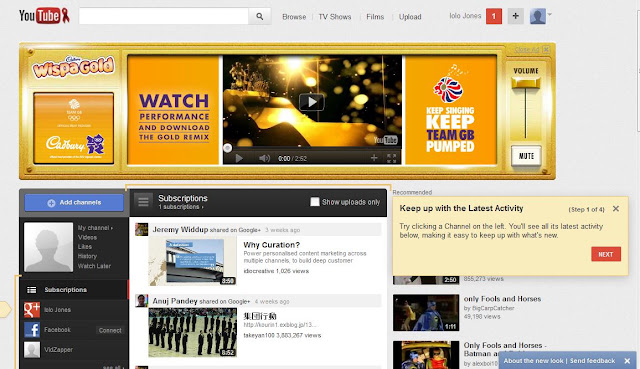The height and width of the screenshot is (369, 640).
Task: Click the Wispa Gold logo
Action: point(73,67)
